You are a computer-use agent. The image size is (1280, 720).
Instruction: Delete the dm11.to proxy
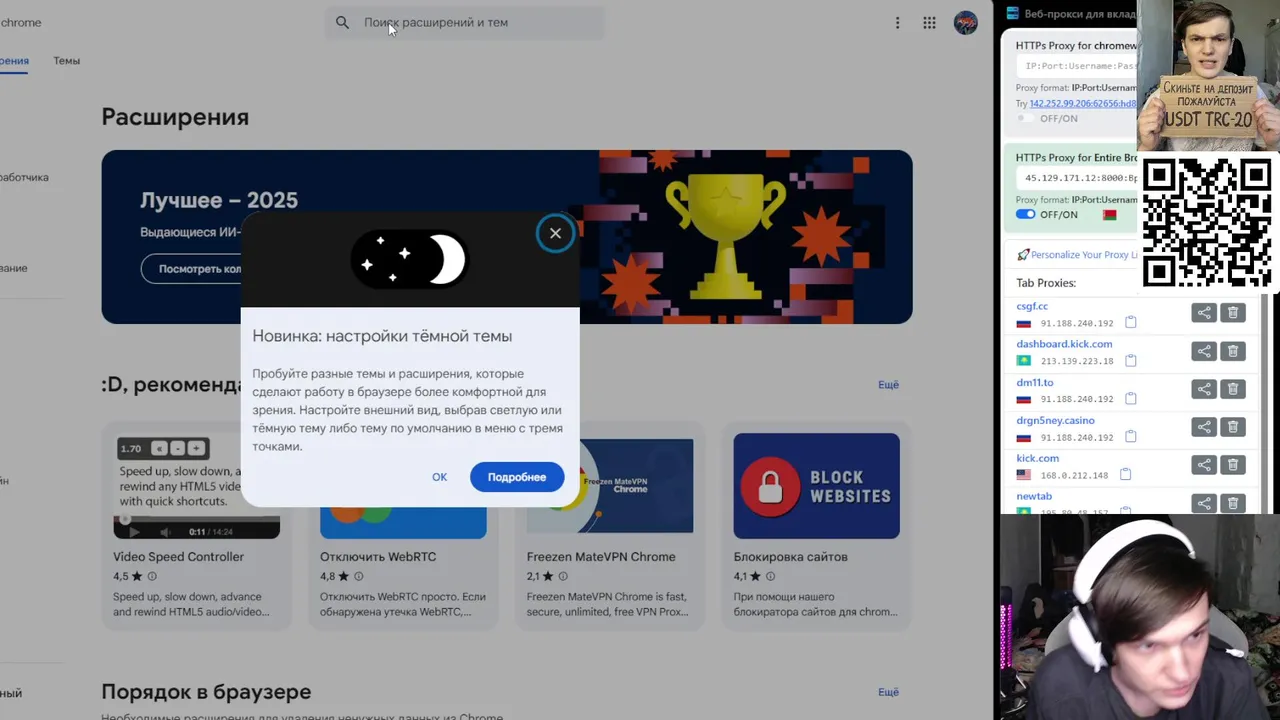1233,389
